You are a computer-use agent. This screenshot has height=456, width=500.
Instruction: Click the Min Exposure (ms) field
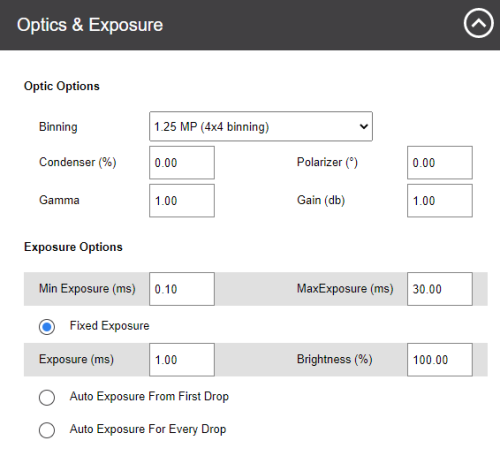(x=182, y=289)
